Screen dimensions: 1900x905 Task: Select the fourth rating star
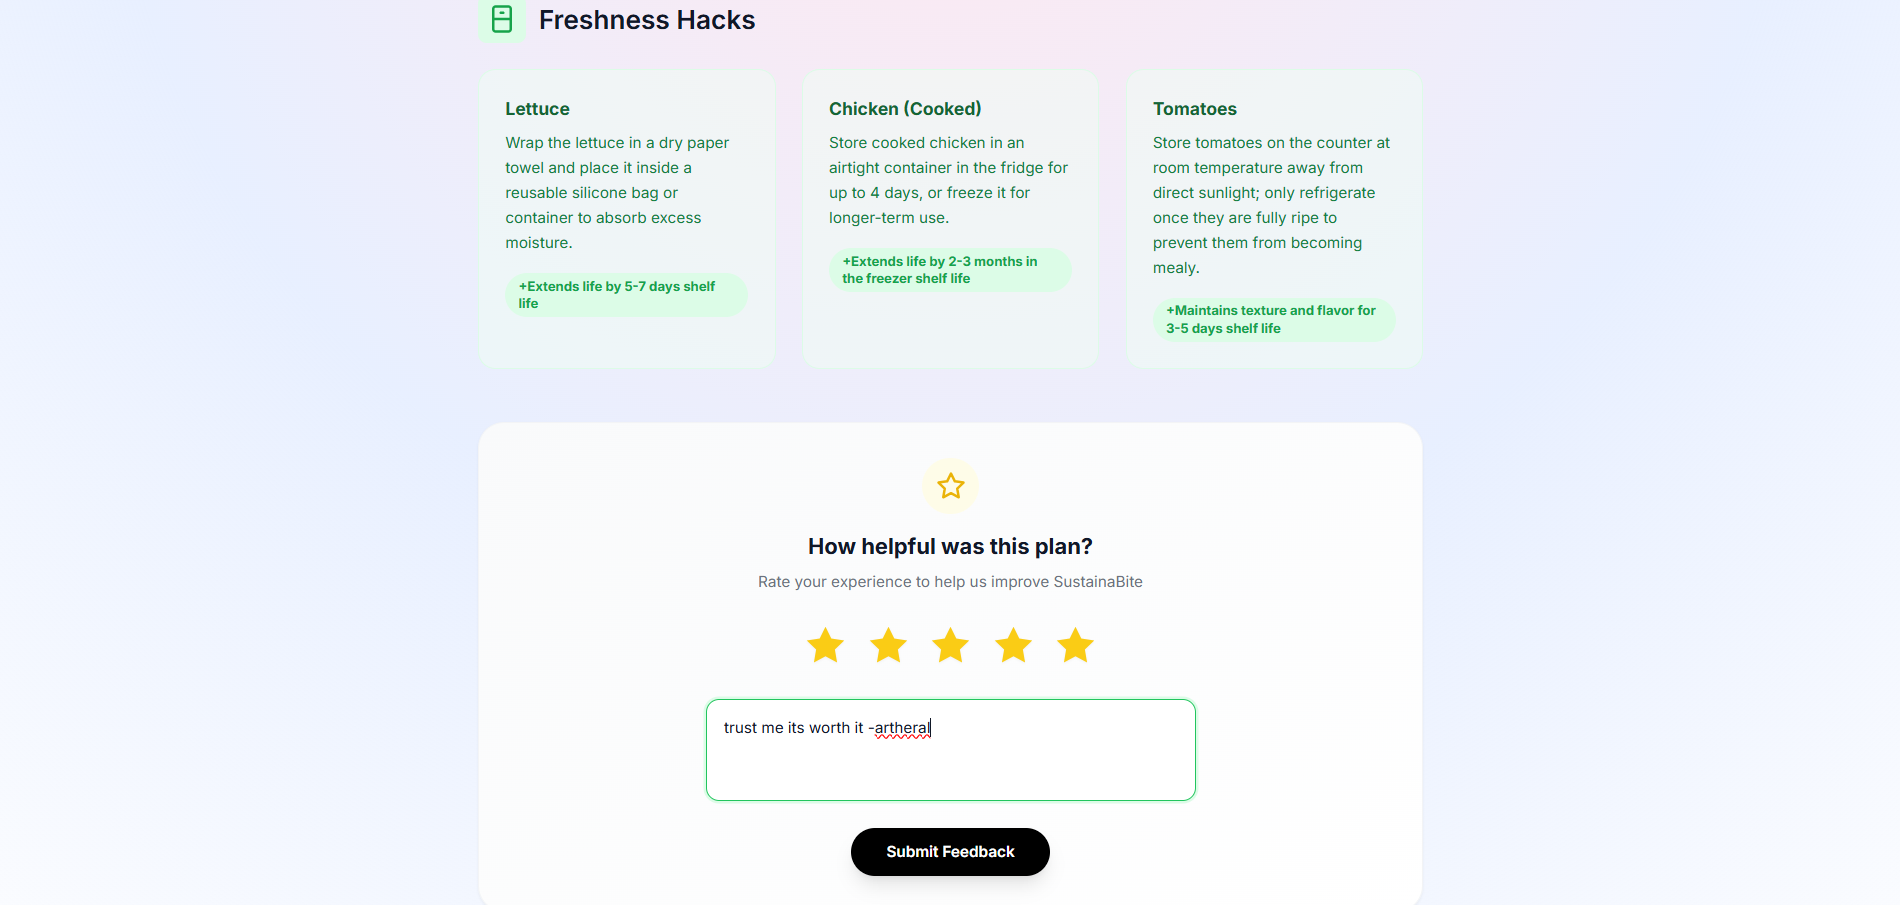pos(1013,645)
